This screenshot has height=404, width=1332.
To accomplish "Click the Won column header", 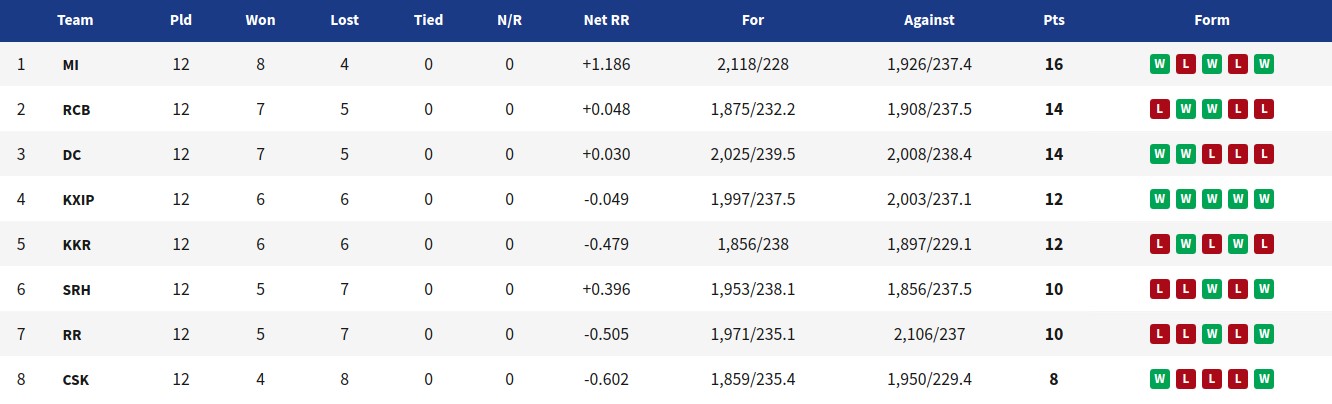I will coord(260,20).
